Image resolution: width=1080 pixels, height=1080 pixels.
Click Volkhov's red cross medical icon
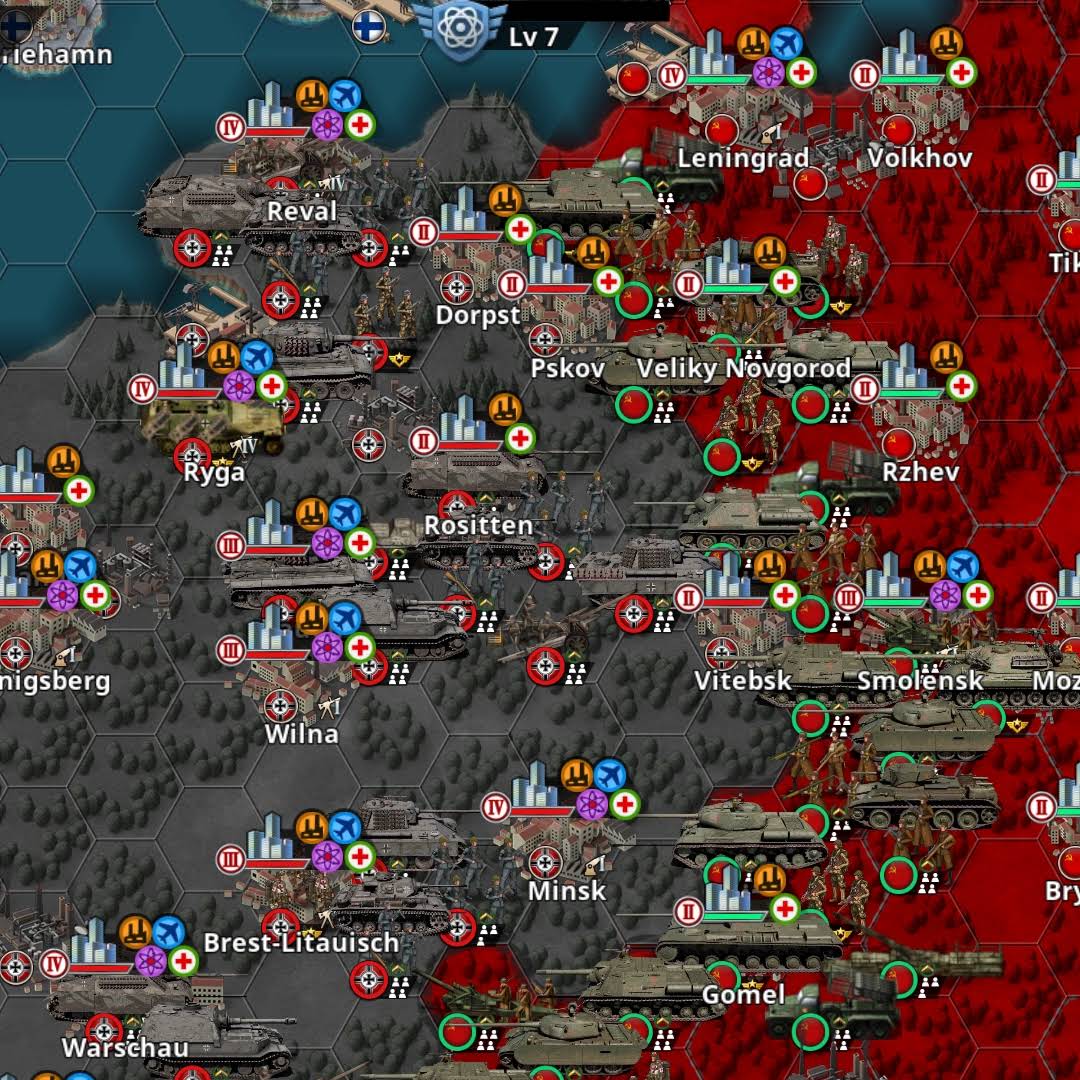click(x=962, y=72)
